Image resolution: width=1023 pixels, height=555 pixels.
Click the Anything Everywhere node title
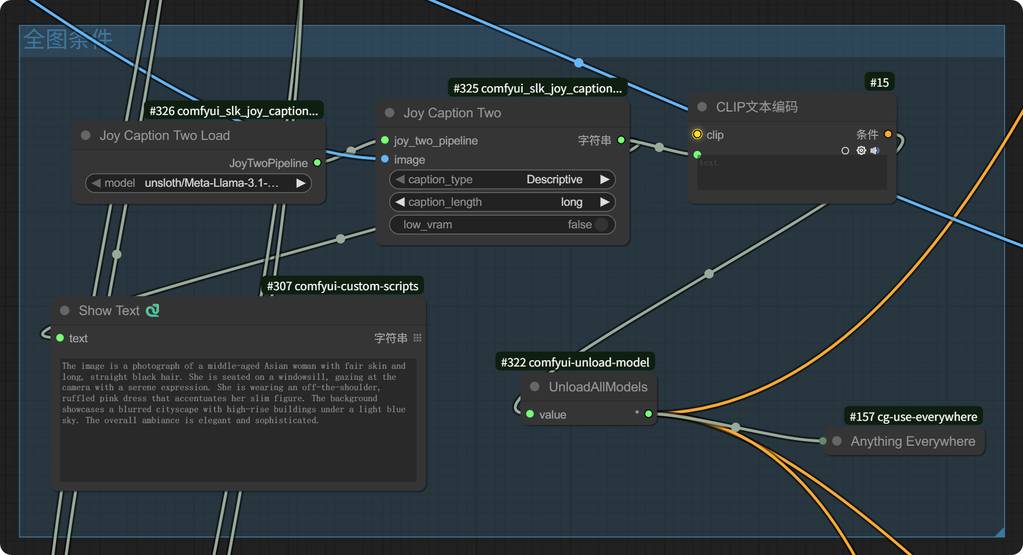click(912, 441)
